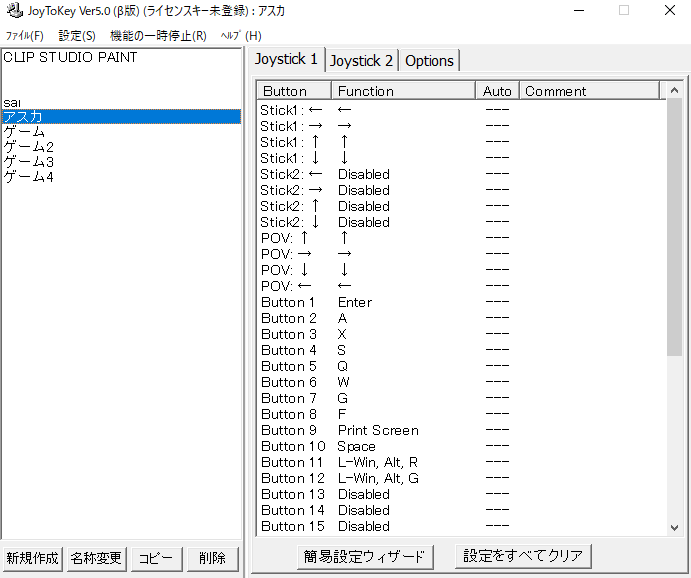Select the CLIP STUDIO PAINT profile
This screenshot has width=691, height=578.
(x=122, y=57)
